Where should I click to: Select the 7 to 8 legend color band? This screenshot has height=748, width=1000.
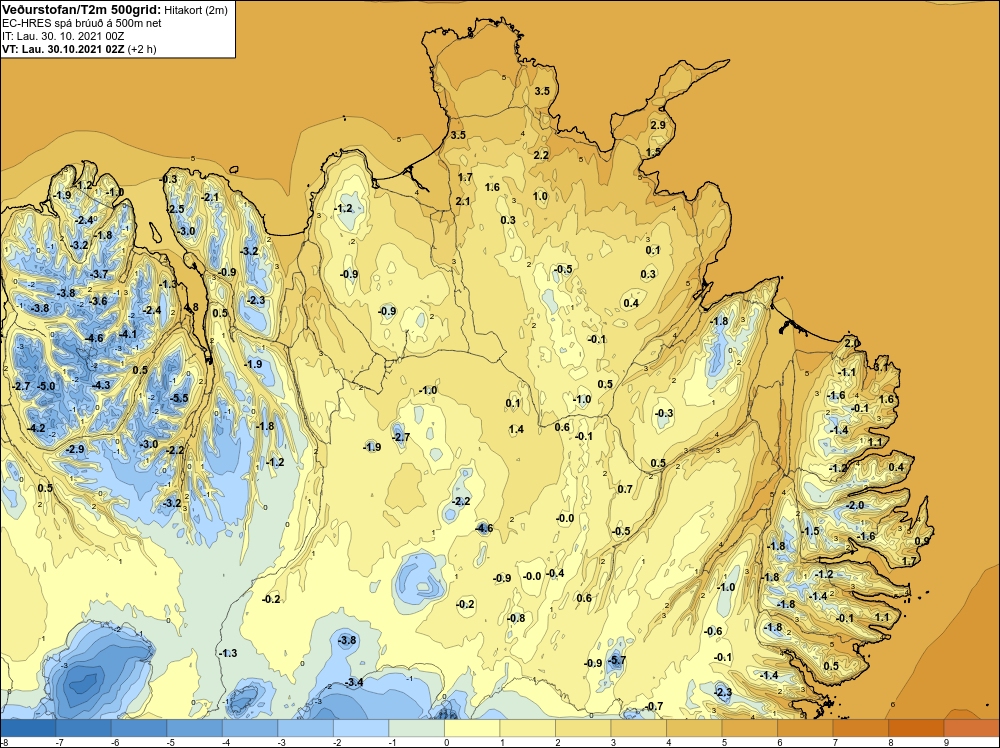[860, 728]
